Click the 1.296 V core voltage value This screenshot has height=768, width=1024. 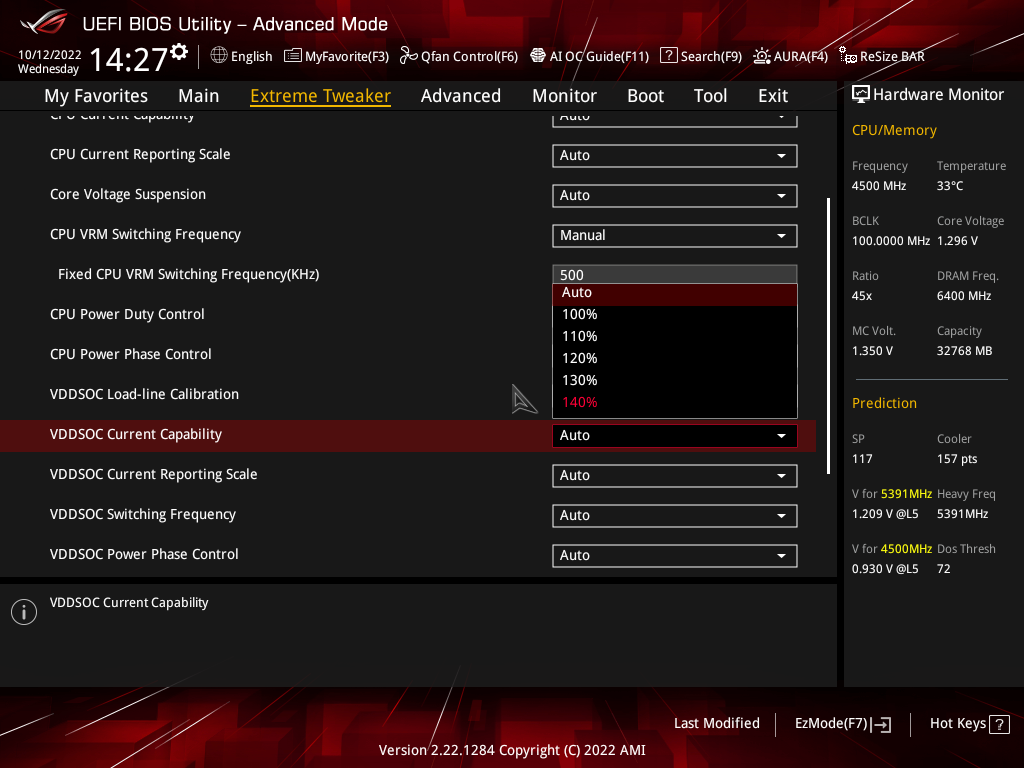coord(957,241)
